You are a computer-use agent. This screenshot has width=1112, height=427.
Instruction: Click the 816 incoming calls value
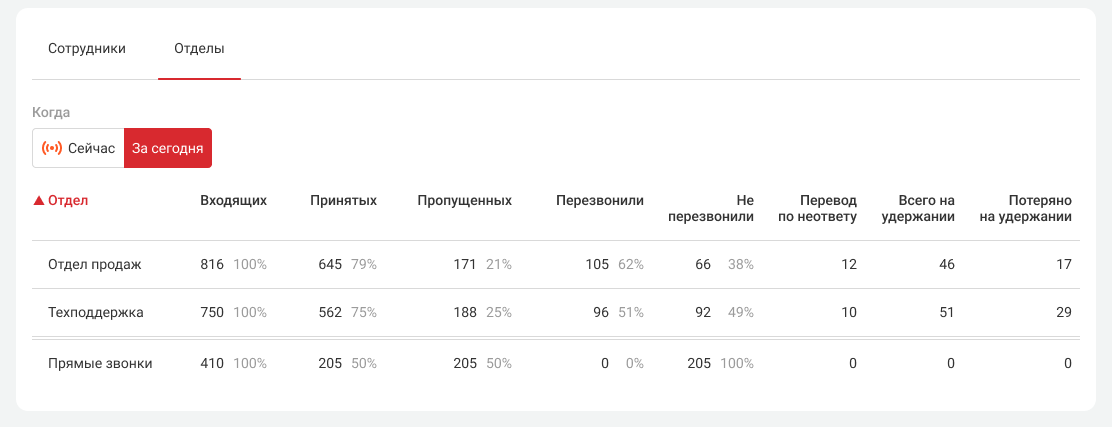click(212, 265)
